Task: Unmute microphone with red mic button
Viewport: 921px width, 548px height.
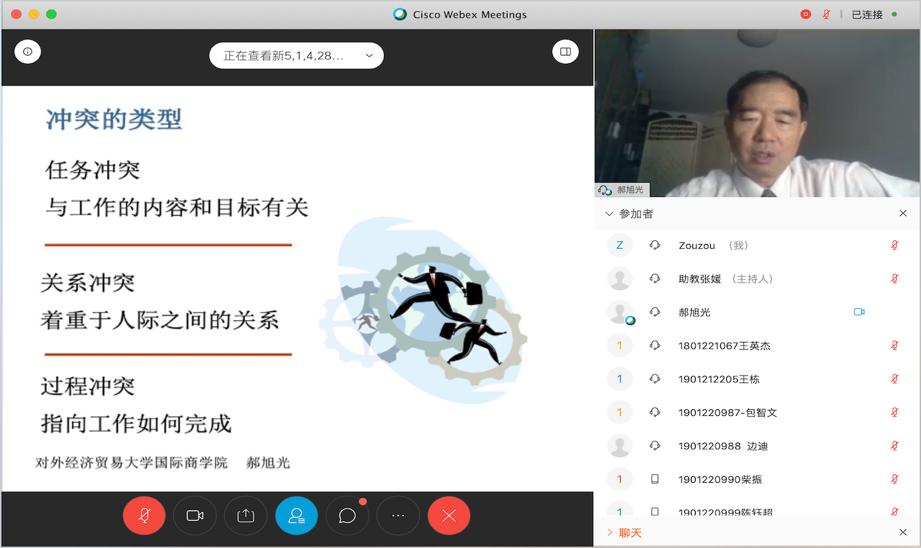Action: point(144,516)
